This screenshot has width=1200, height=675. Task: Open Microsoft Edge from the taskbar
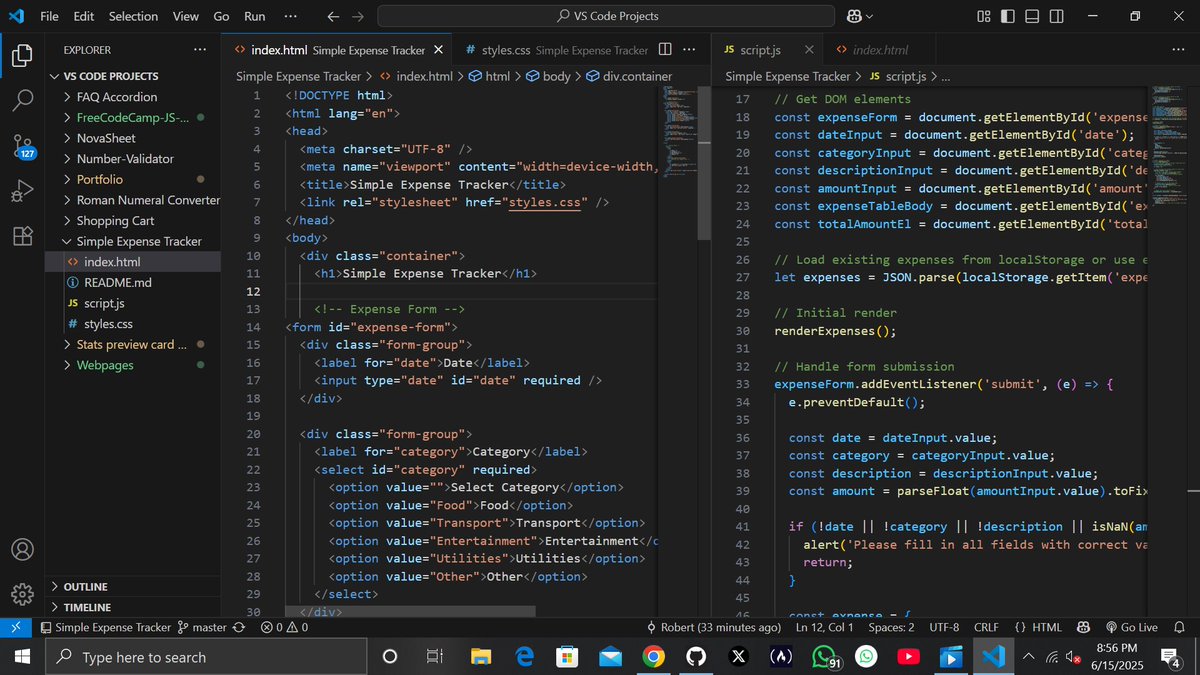pos(525,657)
